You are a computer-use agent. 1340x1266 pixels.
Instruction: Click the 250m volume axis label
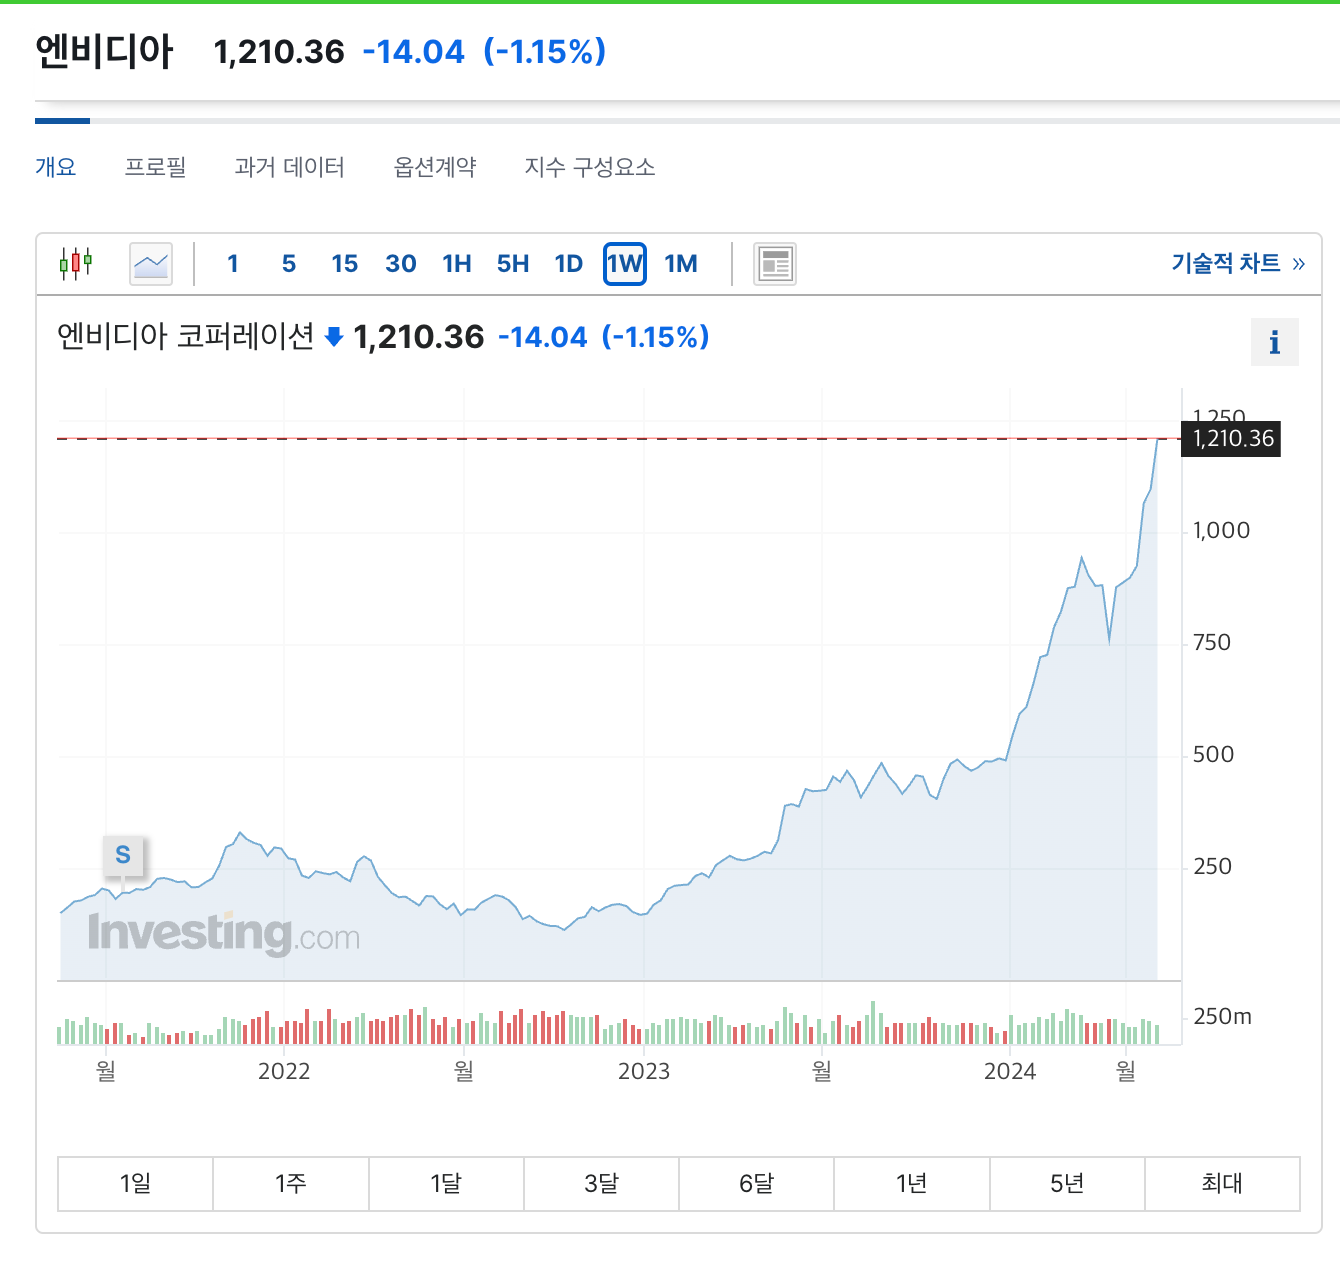(1222, 1017)
